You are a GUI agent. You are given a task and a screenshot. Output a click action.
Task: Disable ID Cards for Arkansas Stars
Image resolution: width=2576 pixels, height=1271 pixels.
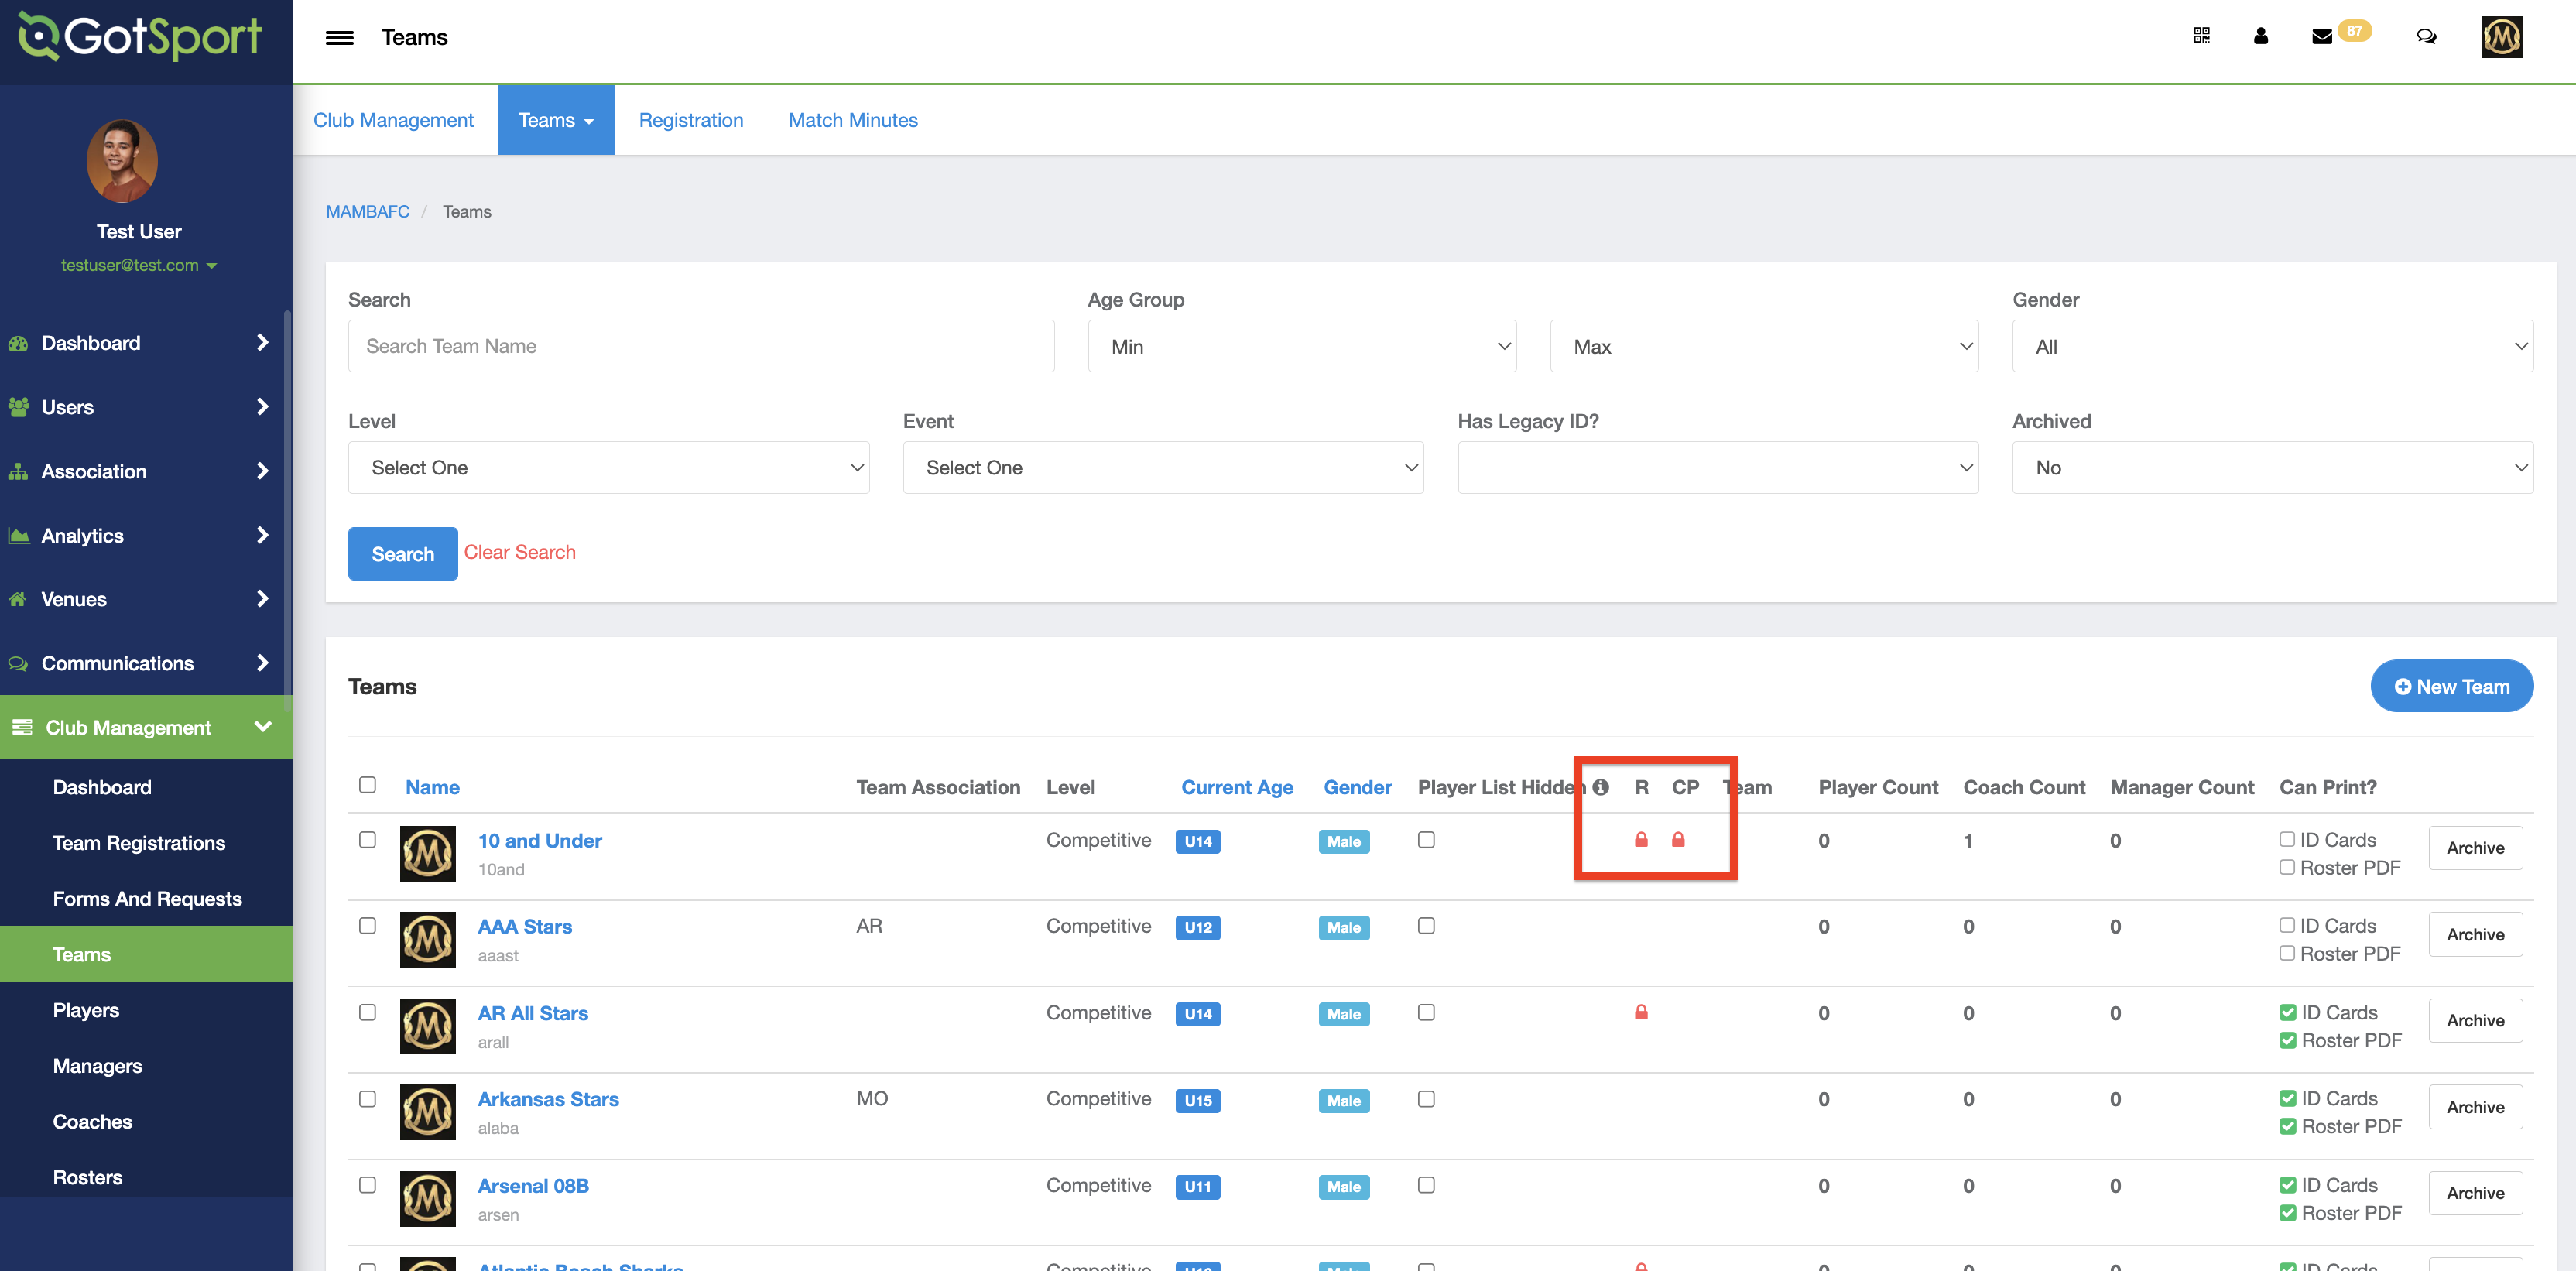tap(2288, 1098)
